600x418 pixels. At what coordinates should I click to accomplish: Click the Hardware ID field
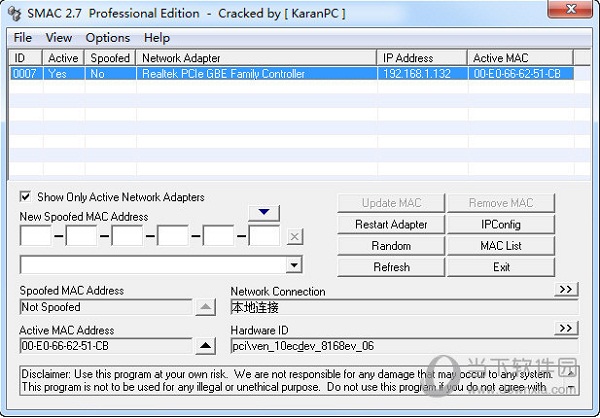(404, 346)
